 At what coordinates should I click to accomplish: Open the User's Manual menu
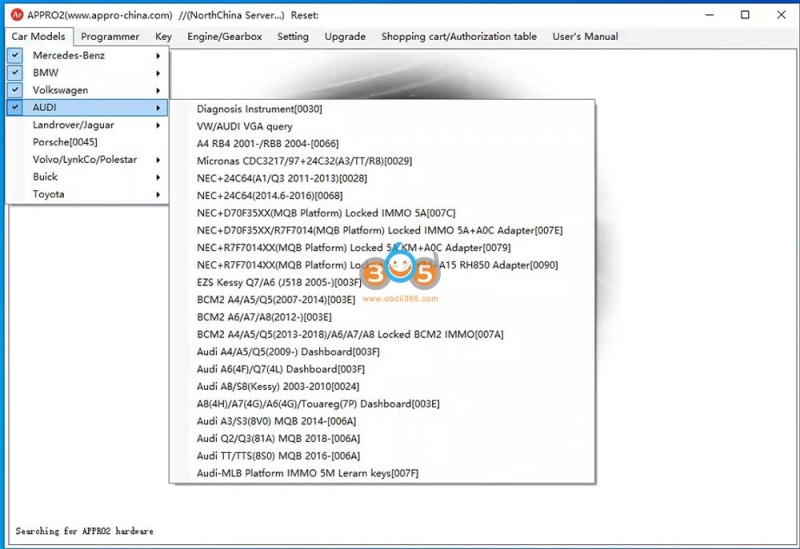pyautogui.click(x=585, y=36)
